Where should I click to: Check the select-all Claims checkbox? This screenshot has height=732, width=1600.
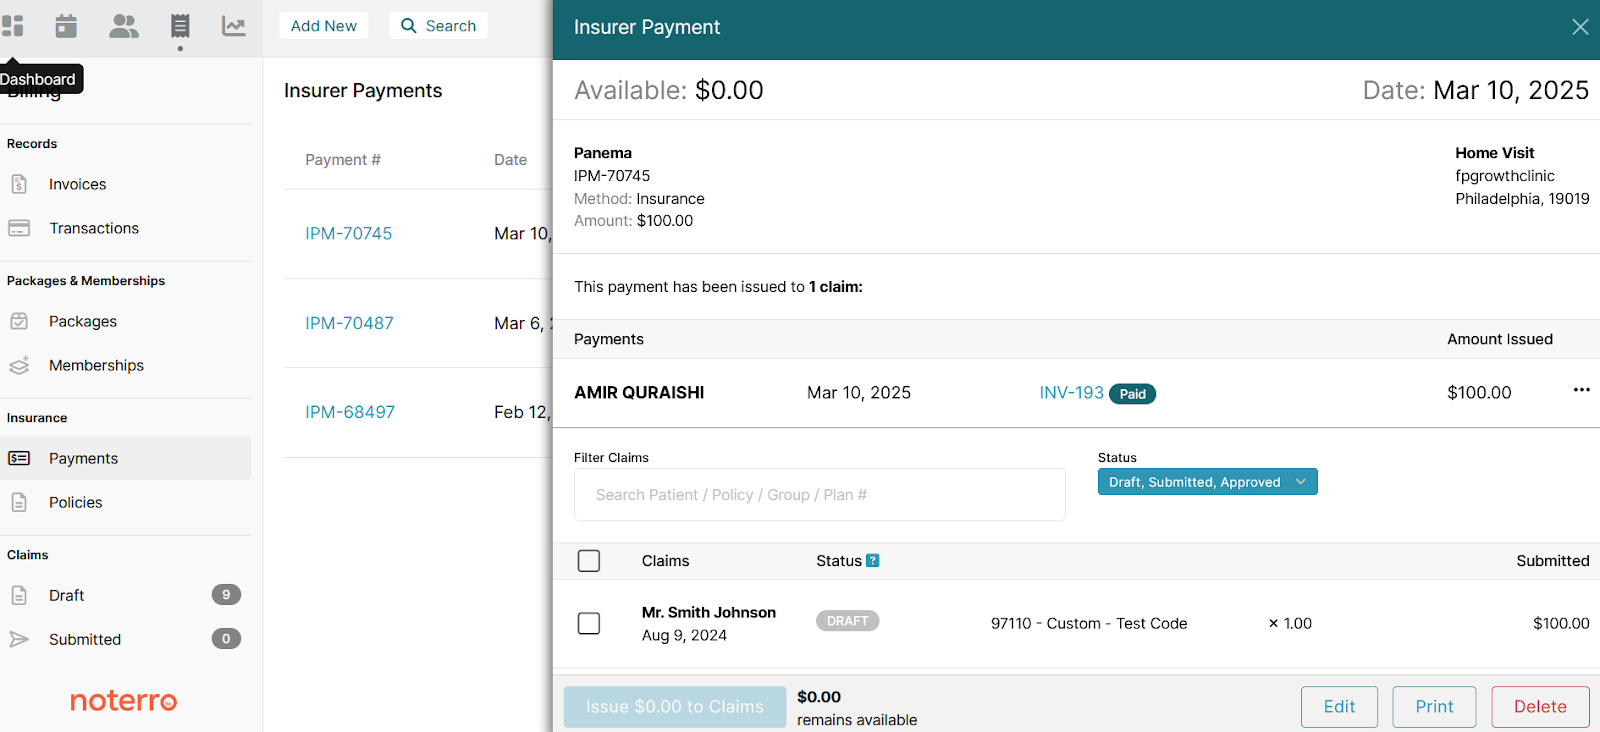click(589, 561)
